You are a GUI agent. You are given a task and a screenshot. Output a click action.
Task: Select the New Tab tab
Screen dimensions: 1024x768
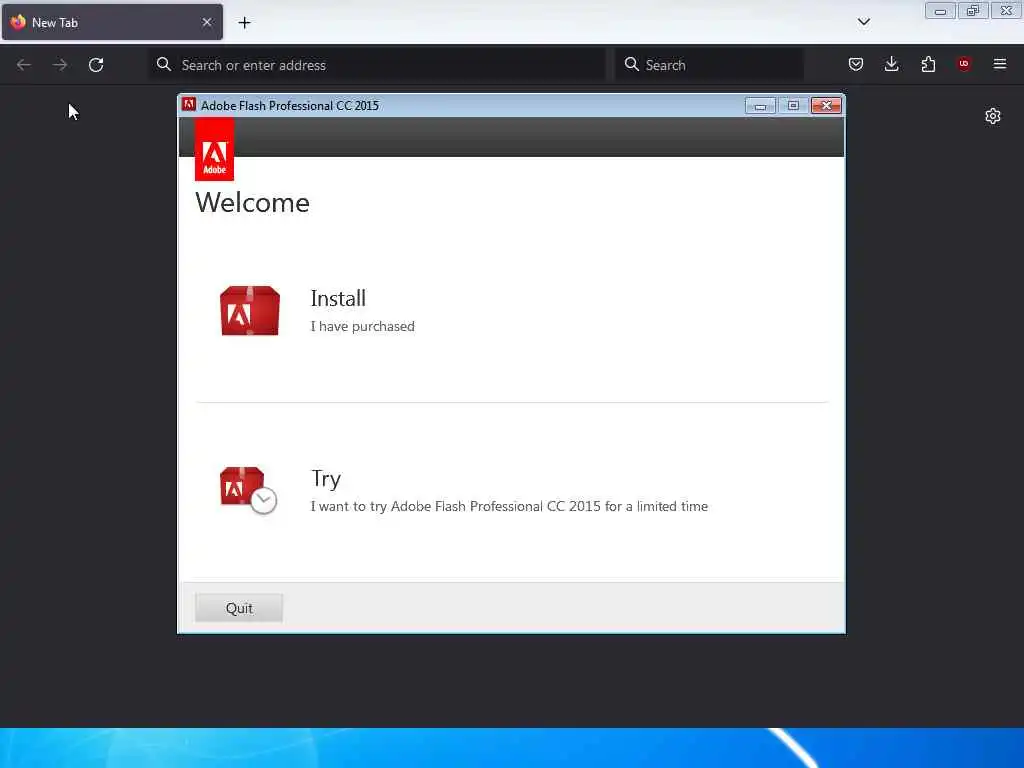point(112,22)
